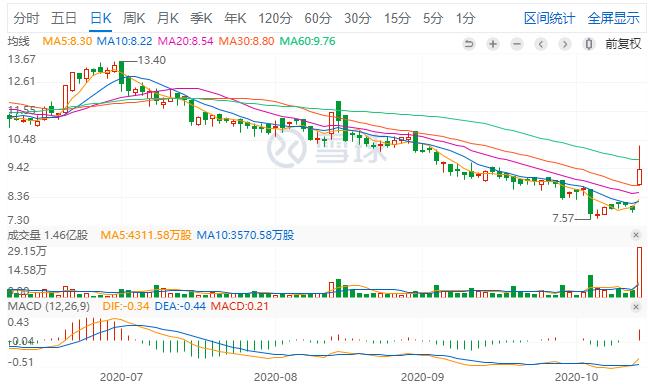The width and height of the screenshot is (648, 390).
Task: Select the 日K tab
Action: [x=100, y=18]
